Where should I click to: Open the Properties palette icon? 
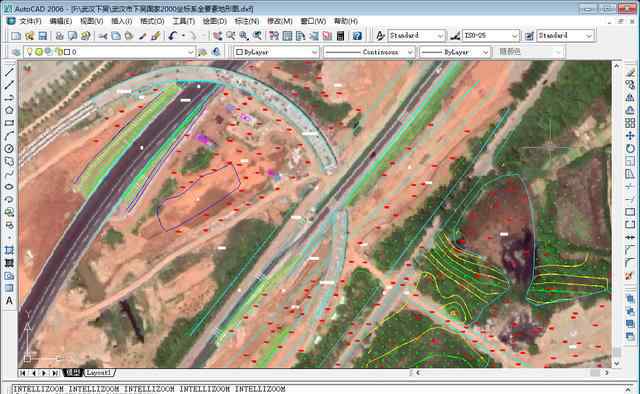tap(274, 36)
